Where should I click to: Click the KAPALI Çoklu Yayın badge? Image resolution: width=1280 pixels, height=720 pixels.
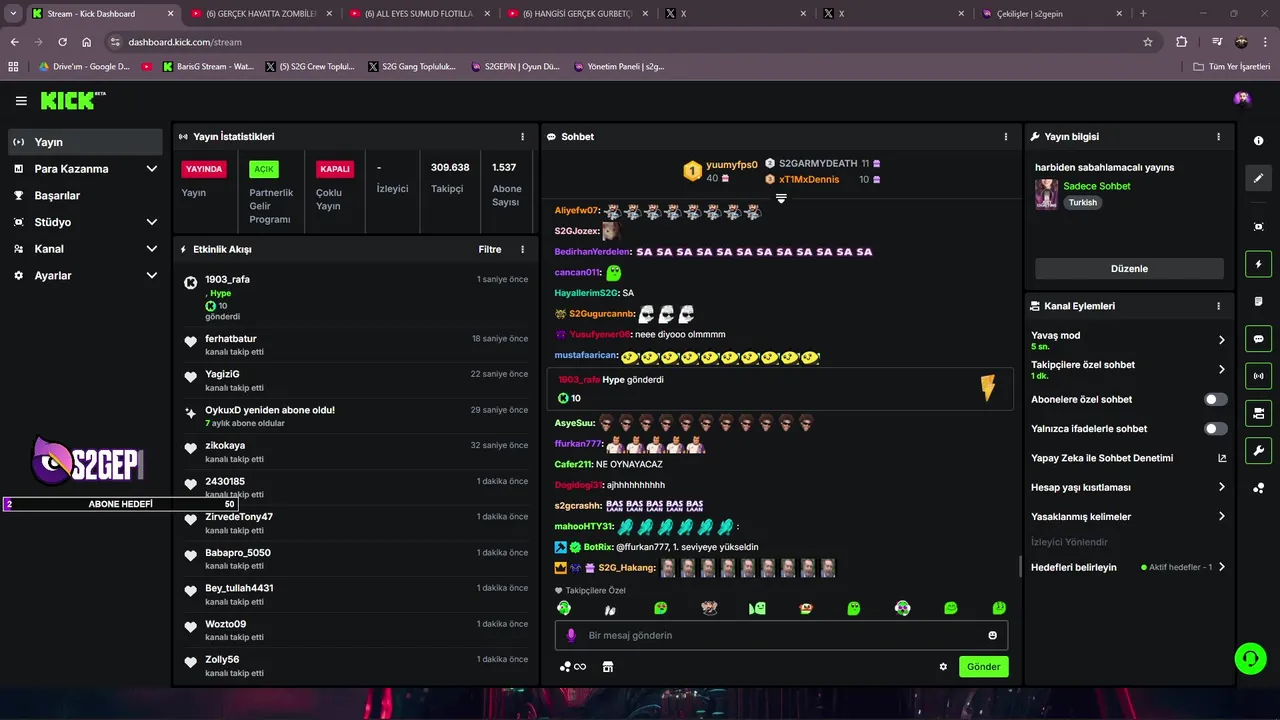pyautogui.click(x=334, y=169)
